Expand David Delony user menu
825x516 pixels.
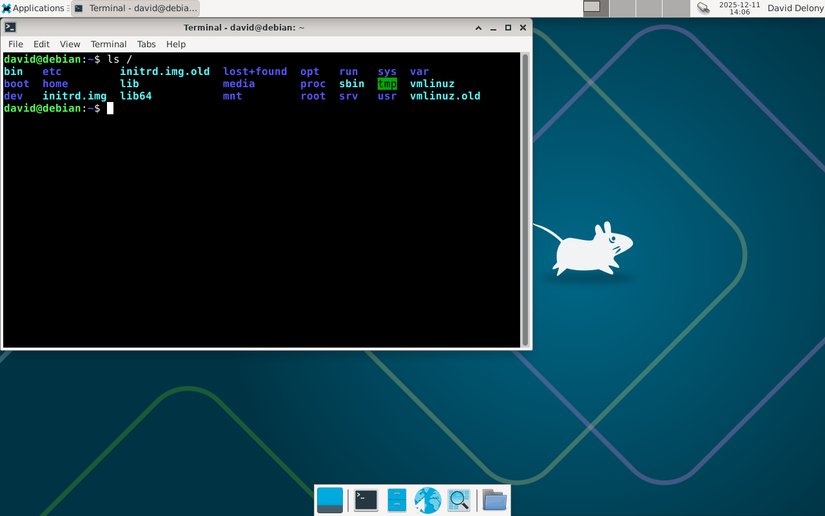[x=795, y=8]
